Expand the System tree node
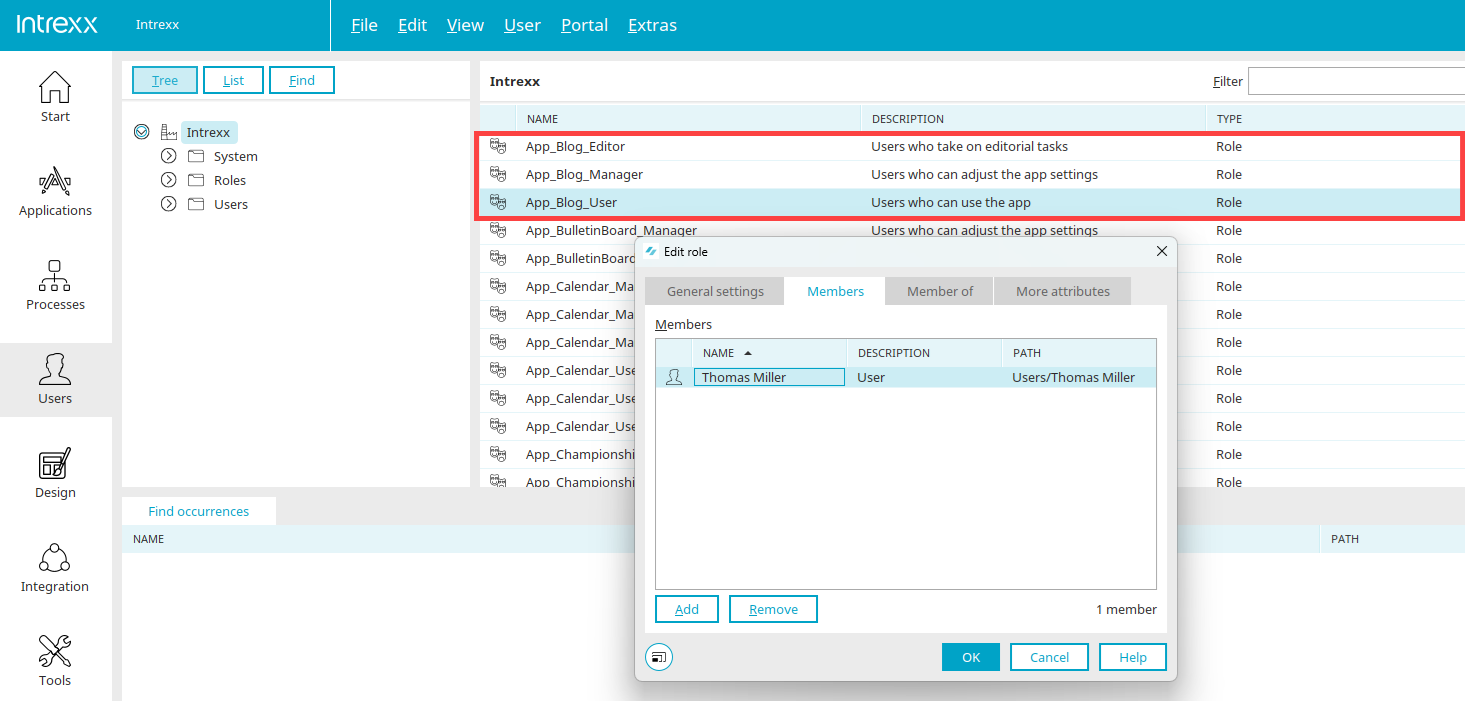Screen dimensions: 1465x701 click(168, 156)
